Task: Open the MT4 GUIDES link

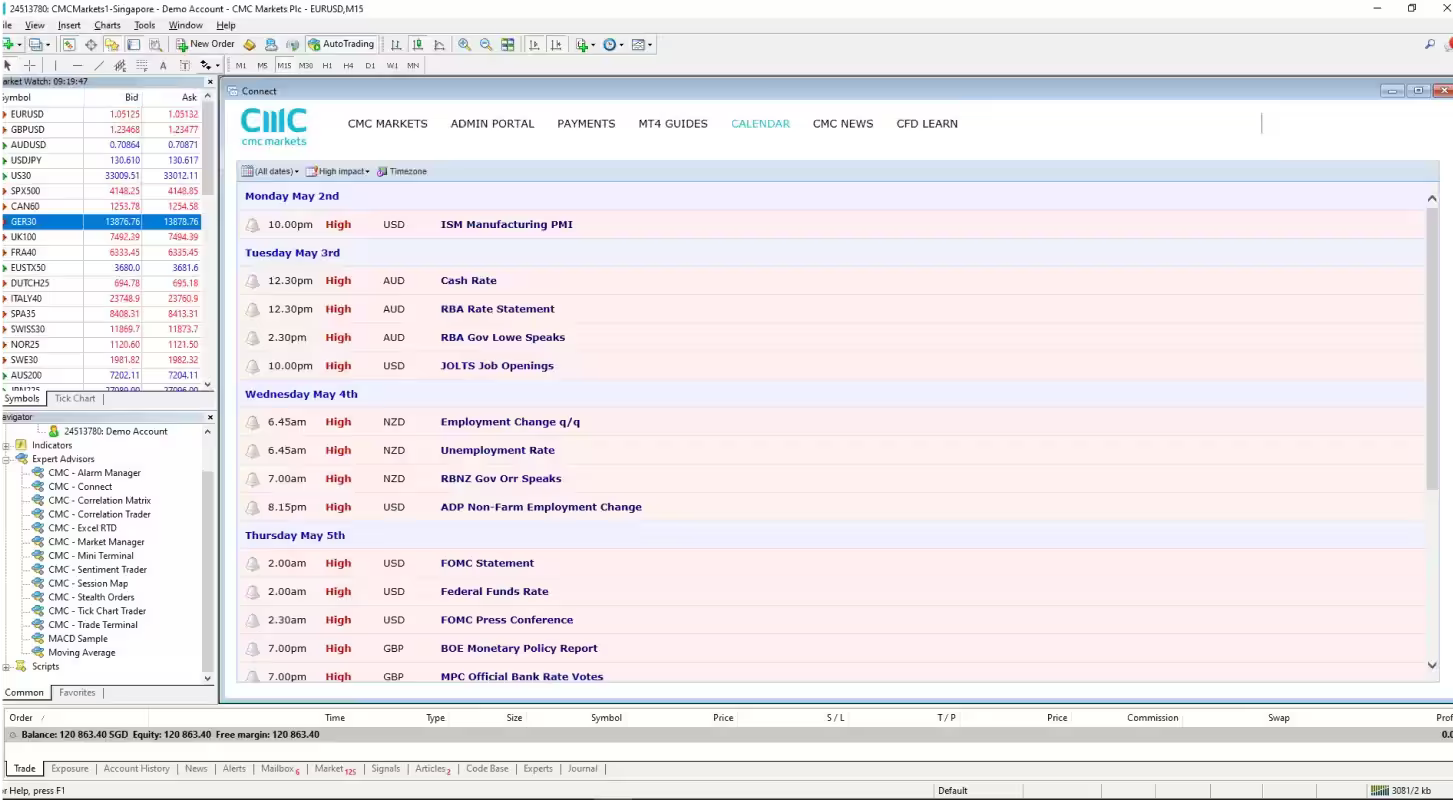Action: [x=672, y=124]
